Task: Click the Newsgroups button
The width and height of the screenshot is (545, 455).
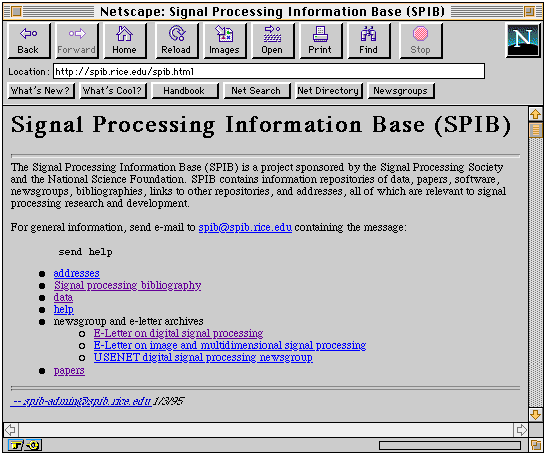Action: click(401, 91)
